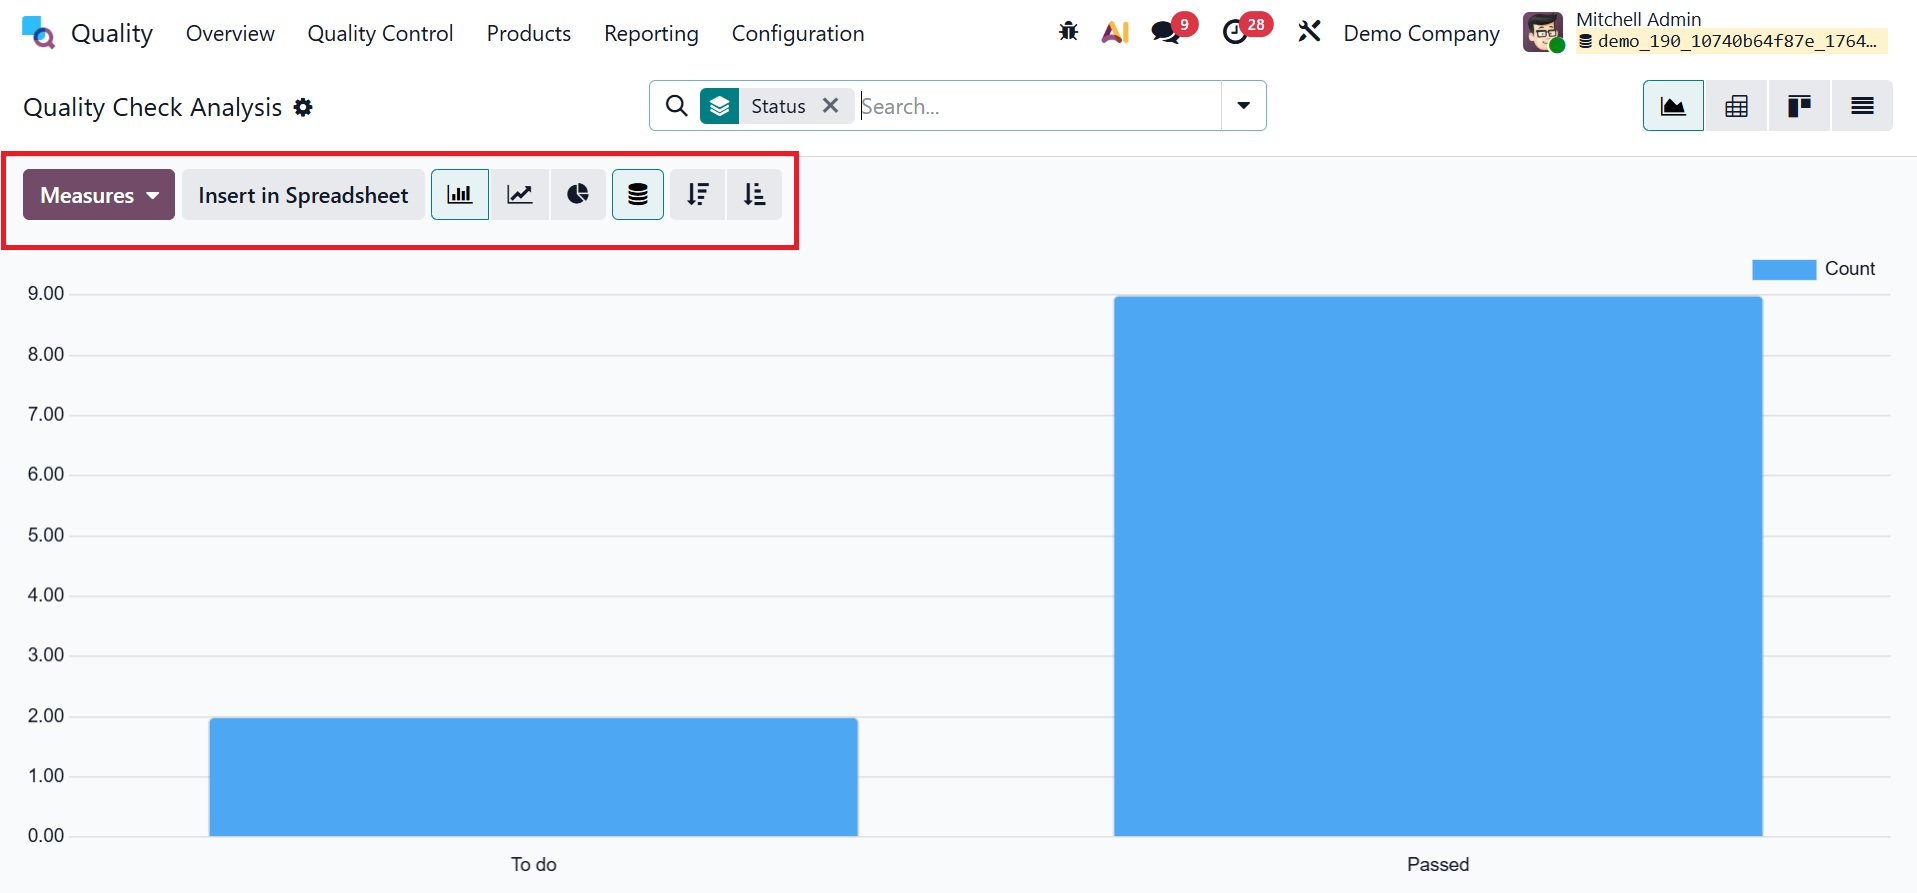1917x893 pixels.
Task: Click Insert in Spreadsheet button
Action: [303, 194]
